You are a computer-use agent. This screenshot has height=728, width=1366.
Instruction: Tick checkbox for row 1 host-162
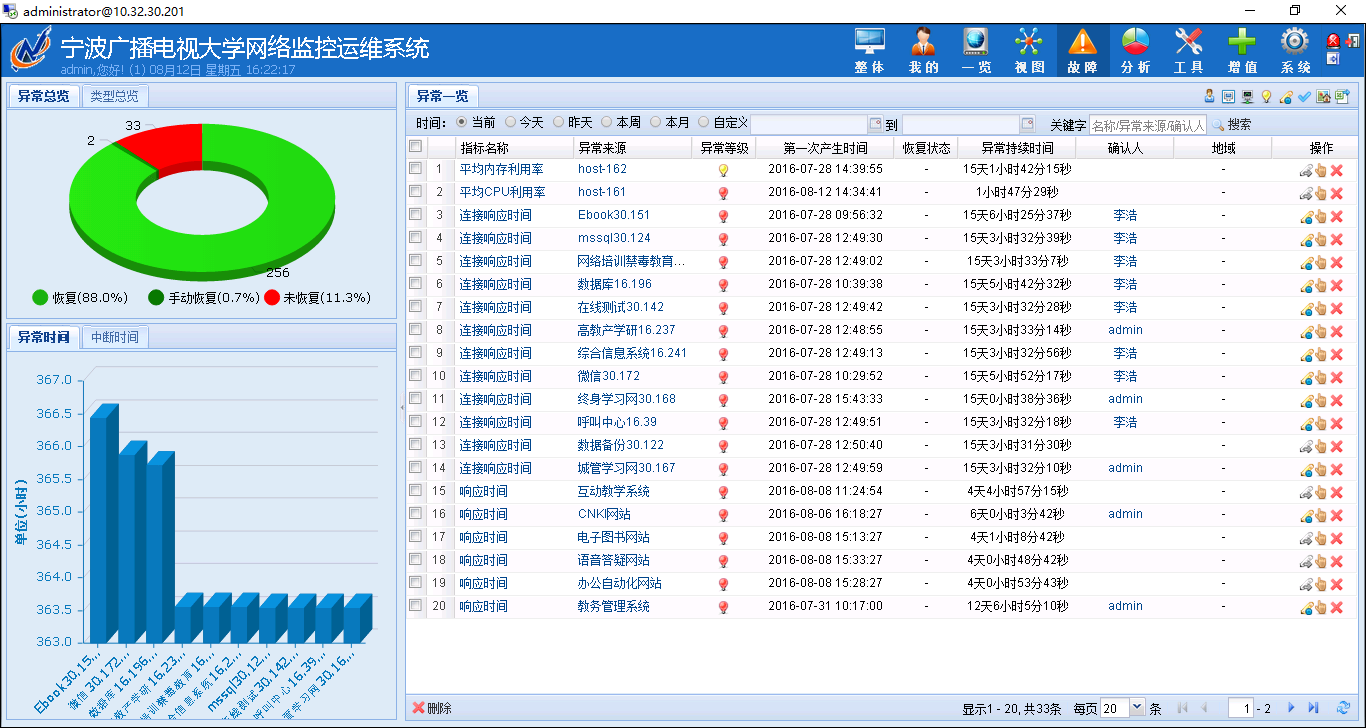coord(415,169)
